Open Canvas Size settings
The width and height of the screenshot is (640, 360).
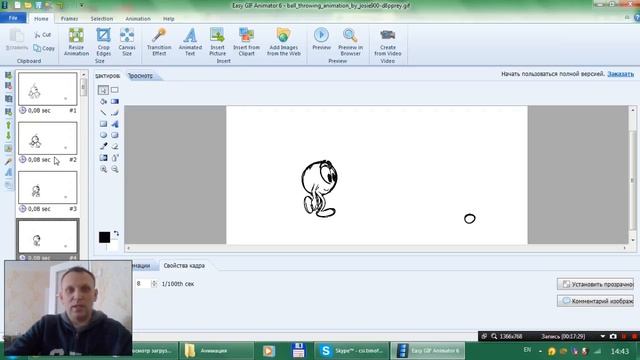127,42
